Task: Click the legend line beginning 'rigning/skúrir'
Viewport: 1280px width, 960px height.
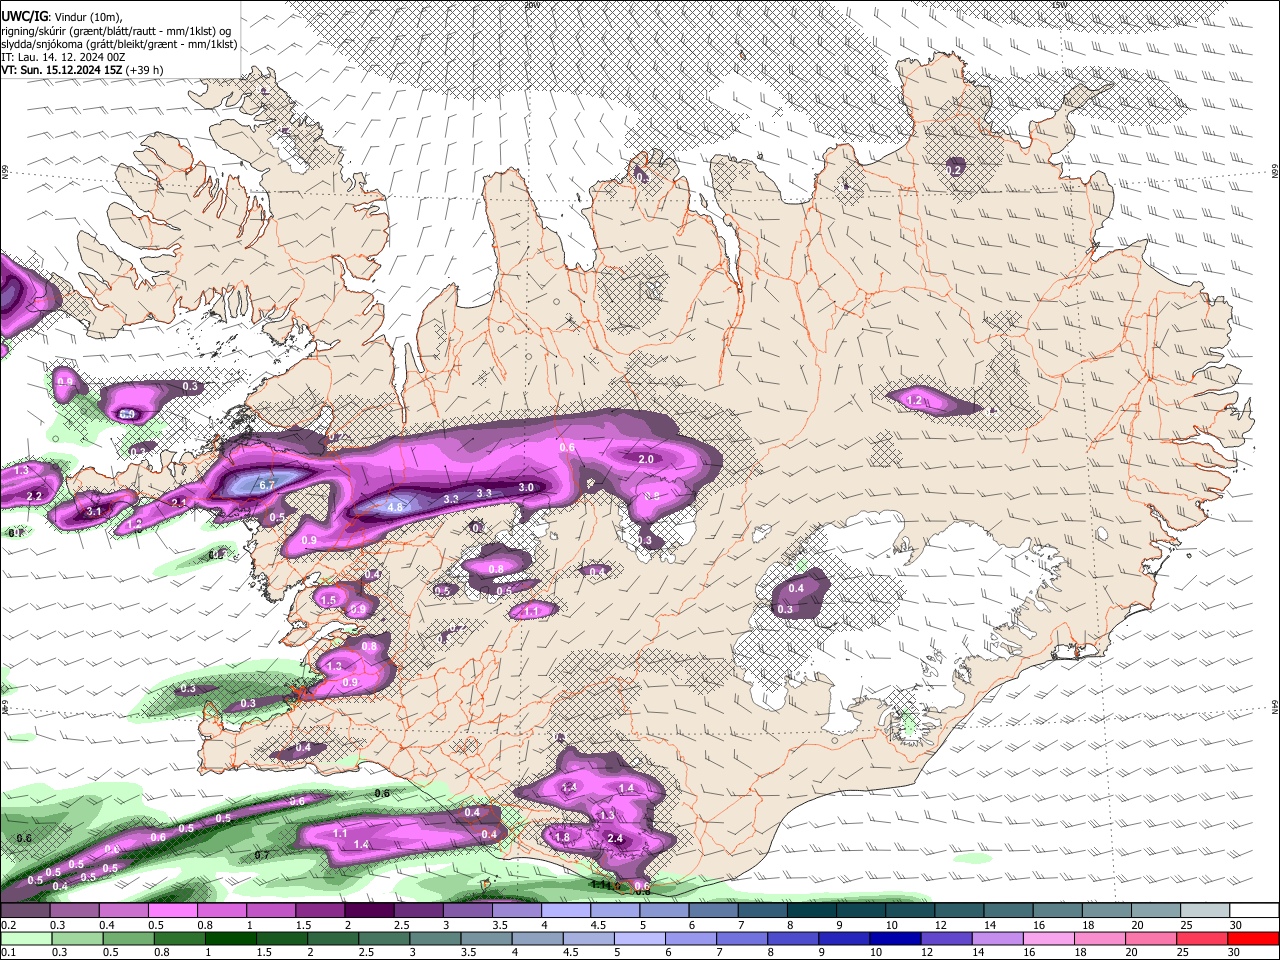Action: [116, 30]
